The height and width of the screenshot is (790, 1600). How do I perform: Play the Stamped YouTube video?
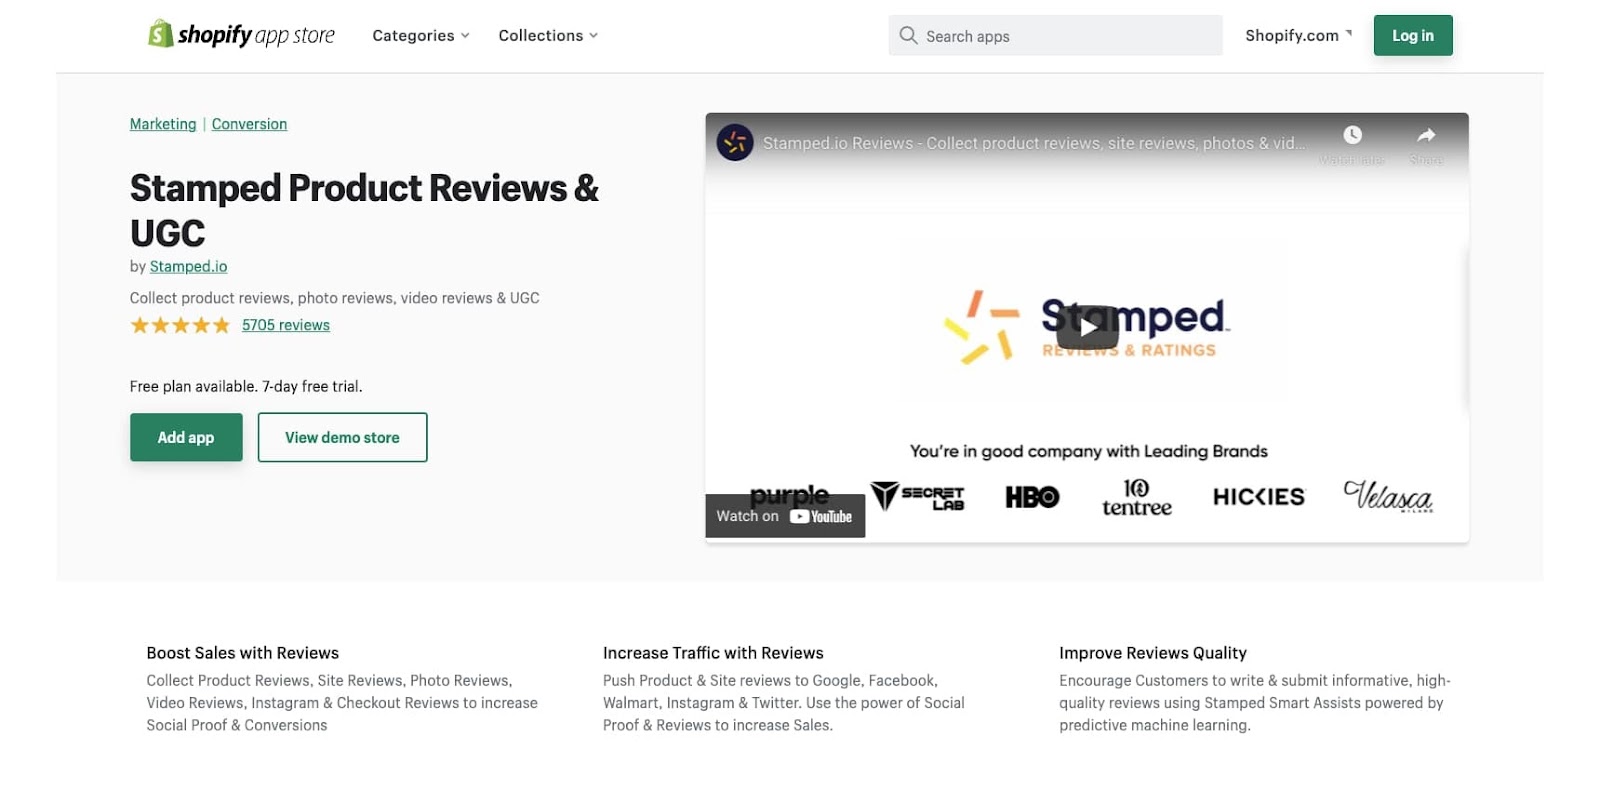click(x=1087, y=327)
